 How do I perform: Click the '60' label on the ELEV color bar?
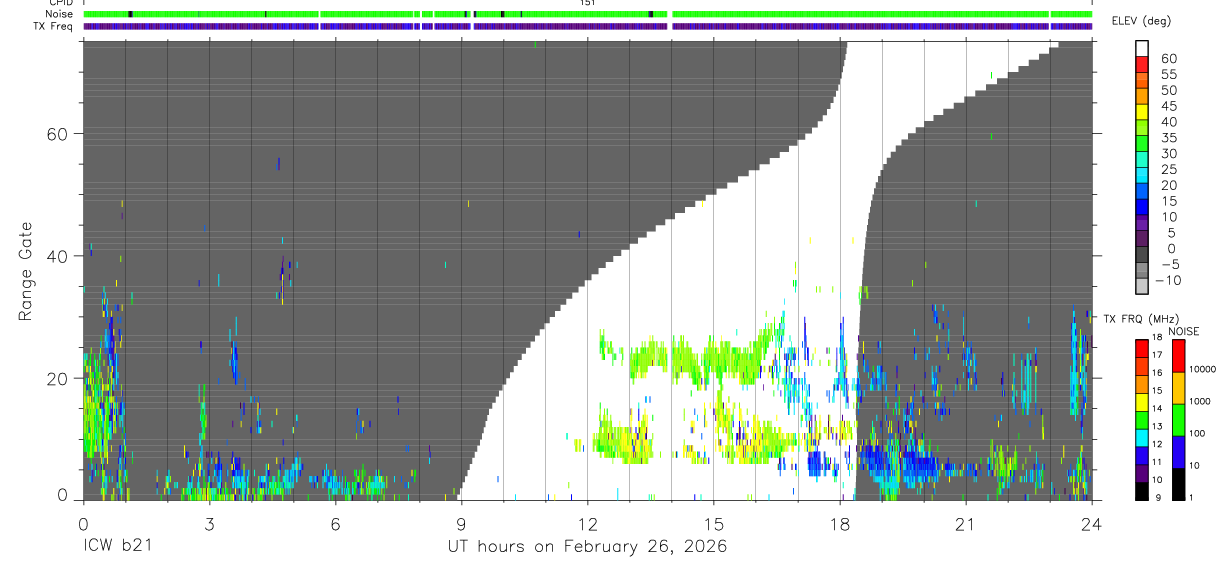pyautogui.click(x=1168, y=59)
